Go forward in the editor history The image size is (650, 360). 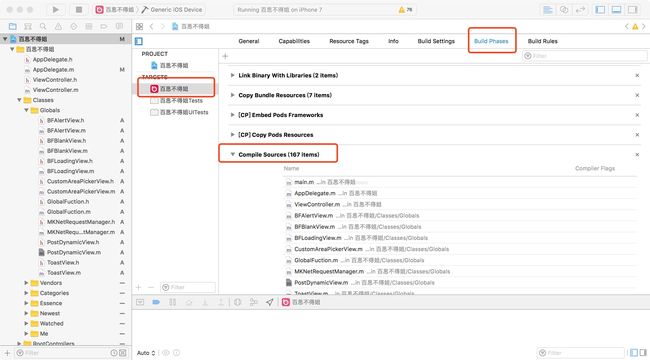(163, 27)
